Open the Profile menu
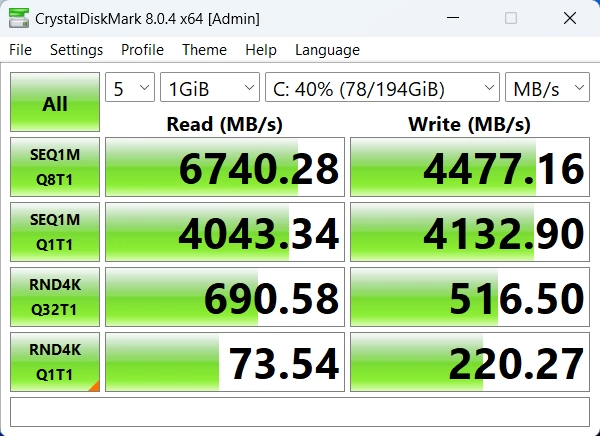600x436 pixels. [142, 50]
